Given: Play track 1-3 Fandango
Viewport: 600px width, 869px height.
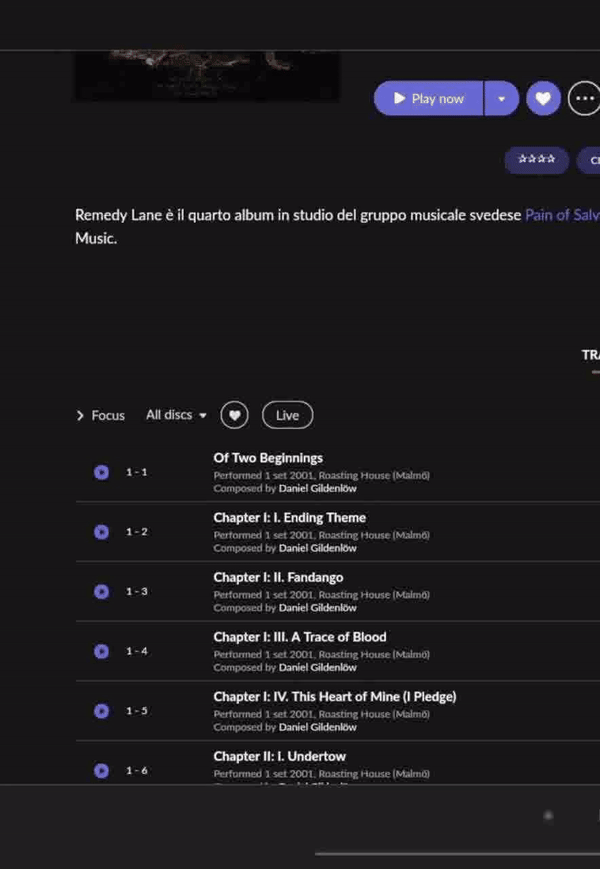Looking at the screenshot, I should [101, 592].
